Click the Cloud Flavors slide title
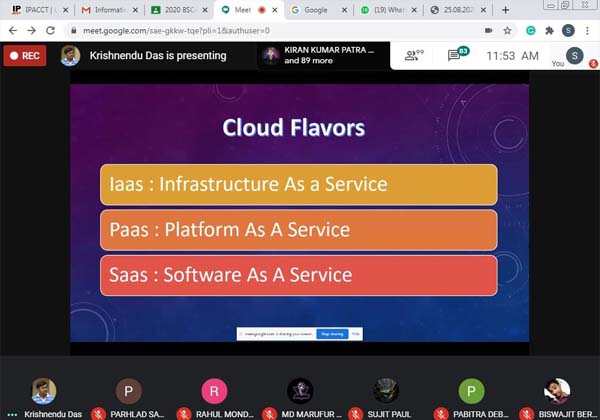This screenshot has width=600, height=420. (x=293, y=127)
